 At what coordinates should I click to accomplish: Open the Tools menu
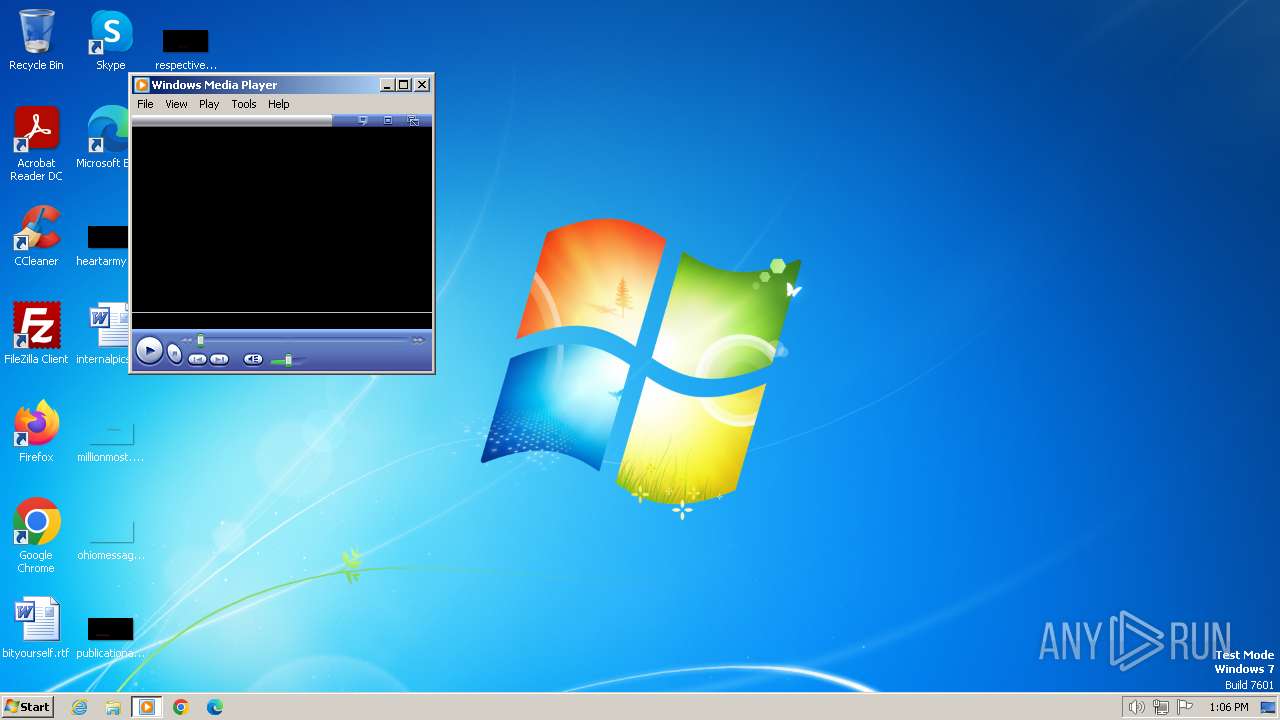(244, 104)
